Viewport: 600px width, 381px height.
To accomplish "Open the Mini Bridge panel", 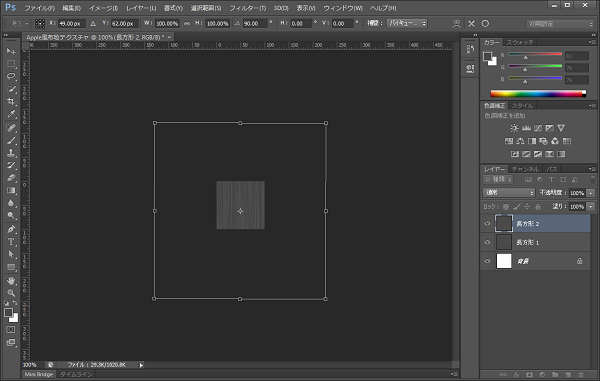I will coord(39,374).
